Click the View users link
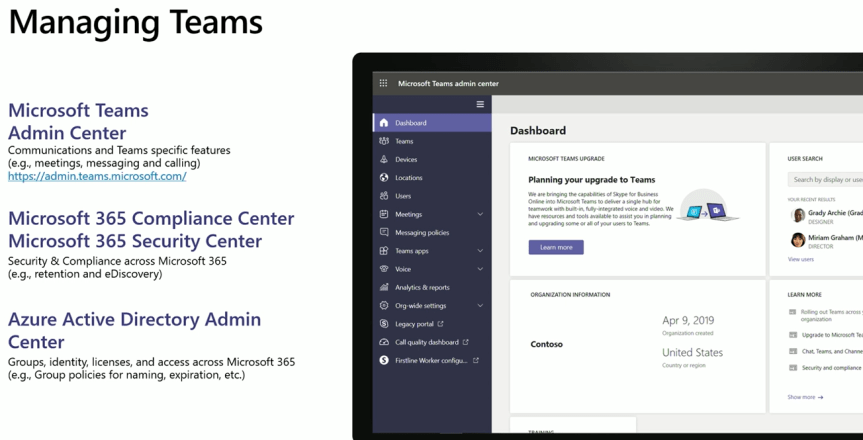 coord(800,259)
